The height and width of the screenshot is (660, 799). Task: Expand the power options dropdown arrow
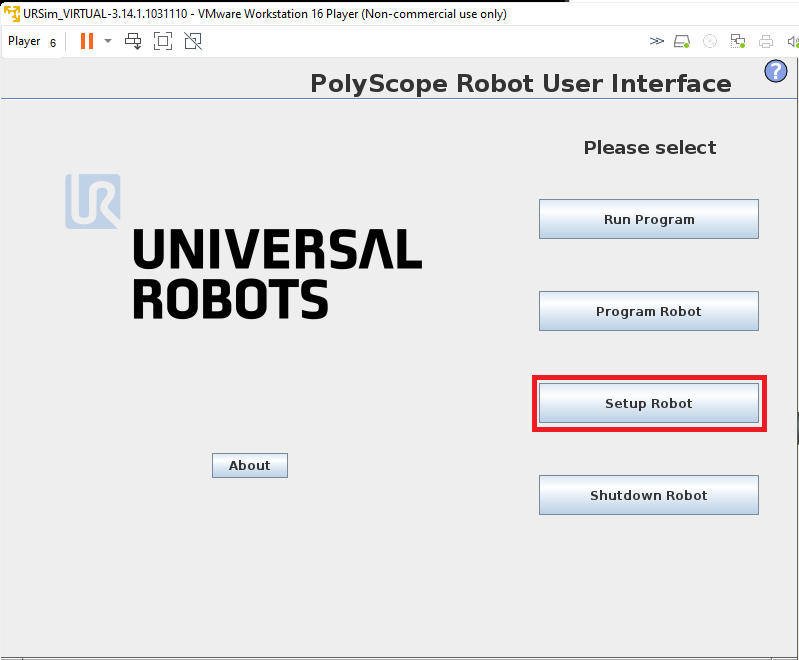tap(108, 41)
